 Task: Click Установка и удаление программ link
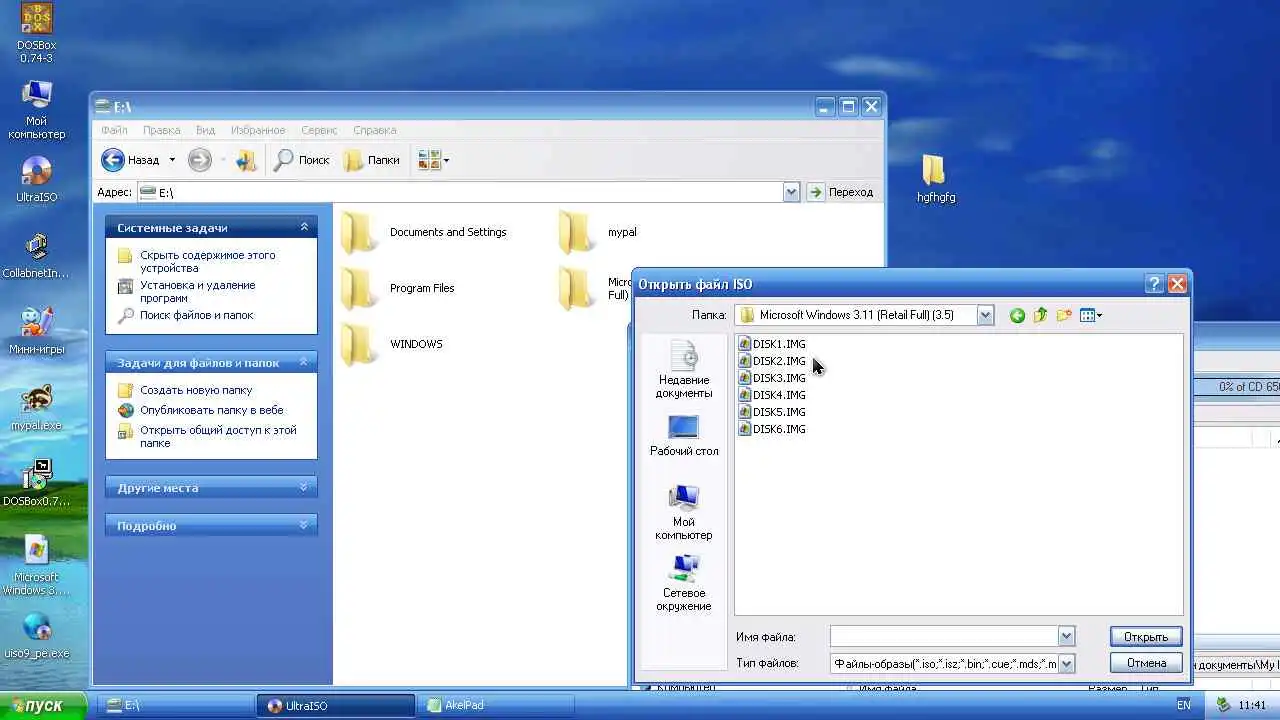click(197, 292)
